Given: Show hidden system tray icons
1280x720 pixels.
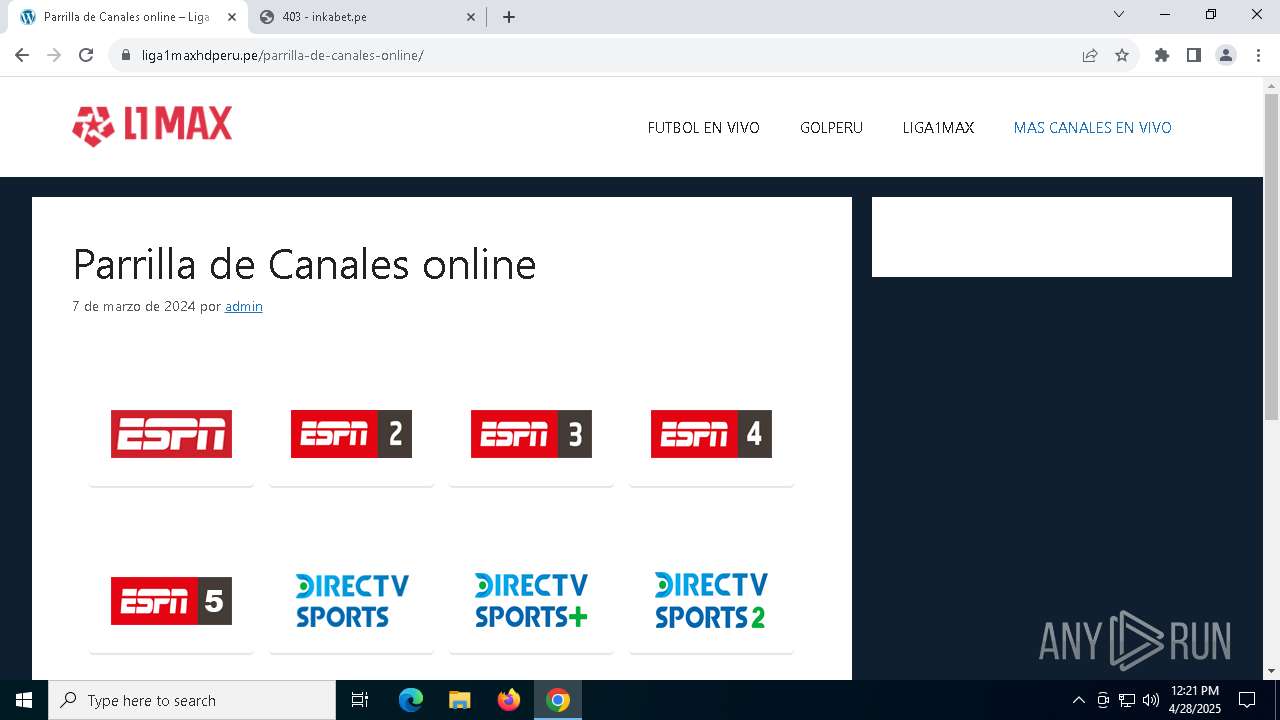Looking at the screenshot, I should (x=1078, y=700).
